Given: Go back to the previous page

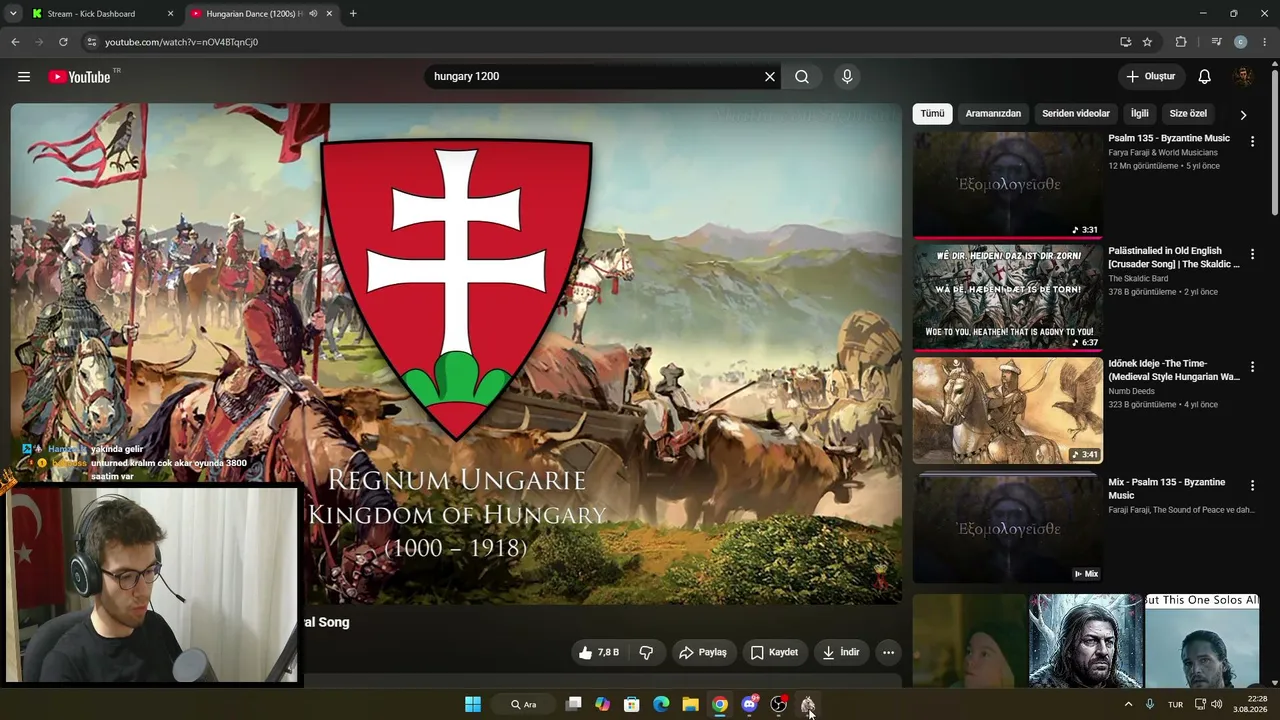Looking at the screenshot, I should point(15,42).
